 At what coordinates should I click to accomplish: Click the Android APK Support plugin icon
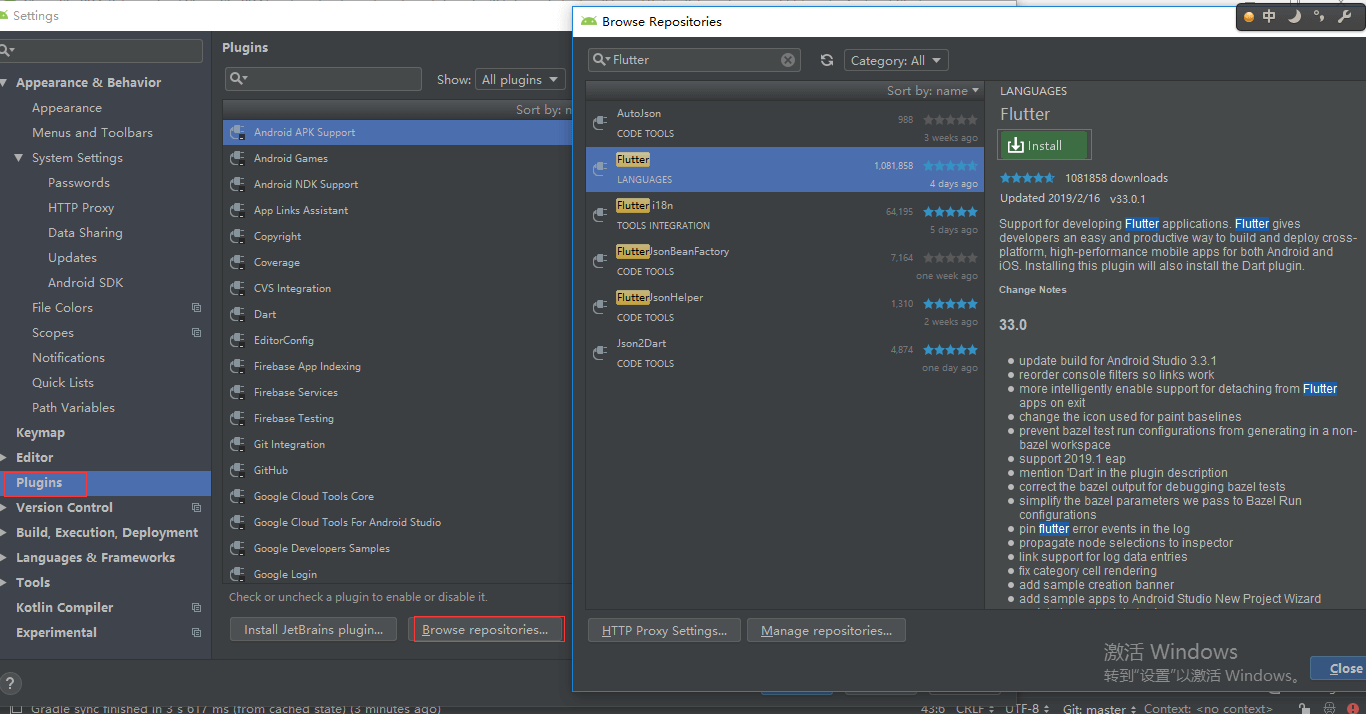(238, 132)
